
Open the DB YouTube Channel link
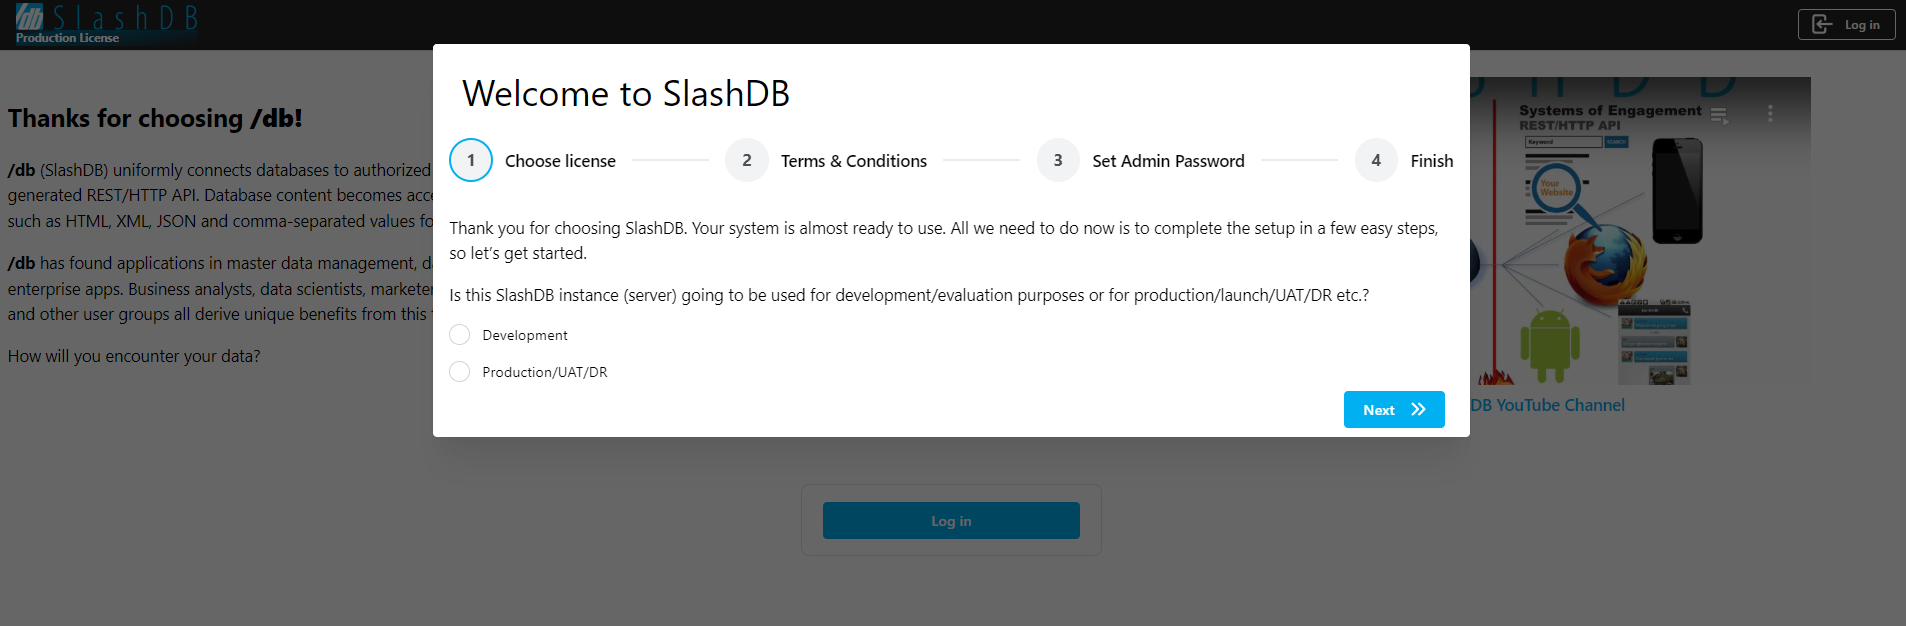coord(1548,405)
